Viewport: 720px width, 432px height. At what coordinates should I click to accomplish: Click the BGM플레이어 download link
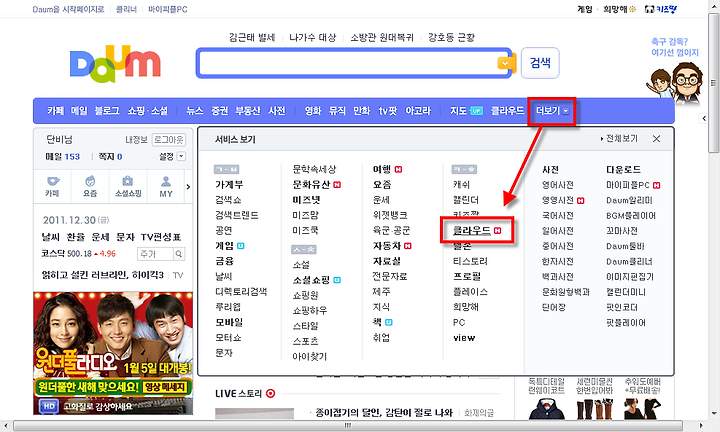pyautogui.click(x=631, y=215)
